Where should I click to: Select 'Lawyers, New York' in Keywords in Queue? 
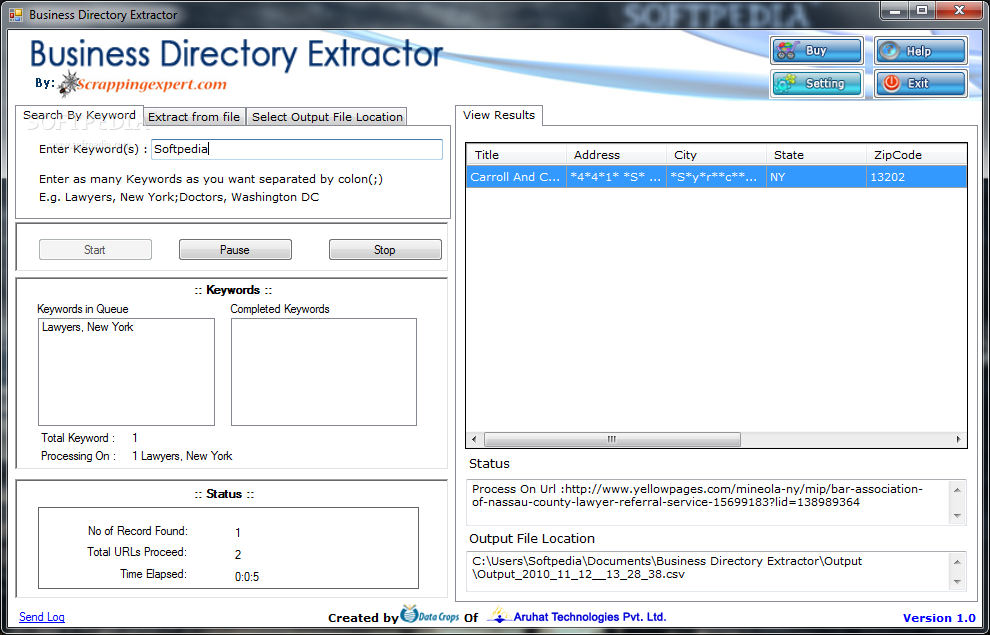click(88, 327)
